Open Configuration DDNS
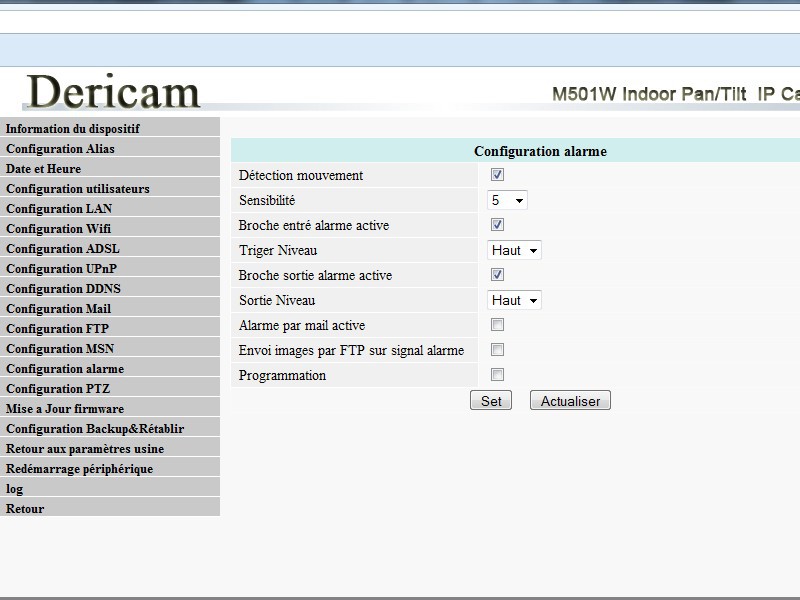This screenshot has width=800, height=600. (110, 287)
